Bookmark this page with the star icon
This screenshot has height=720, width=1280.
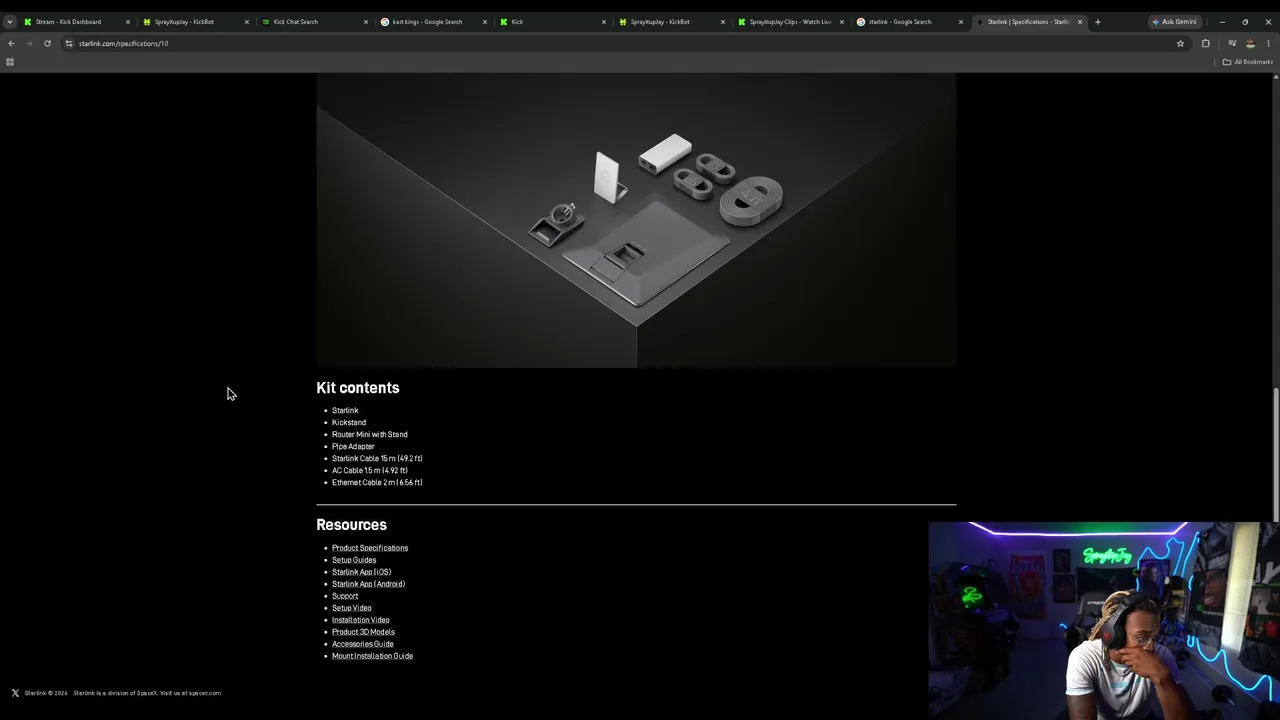pos(1180,43)
